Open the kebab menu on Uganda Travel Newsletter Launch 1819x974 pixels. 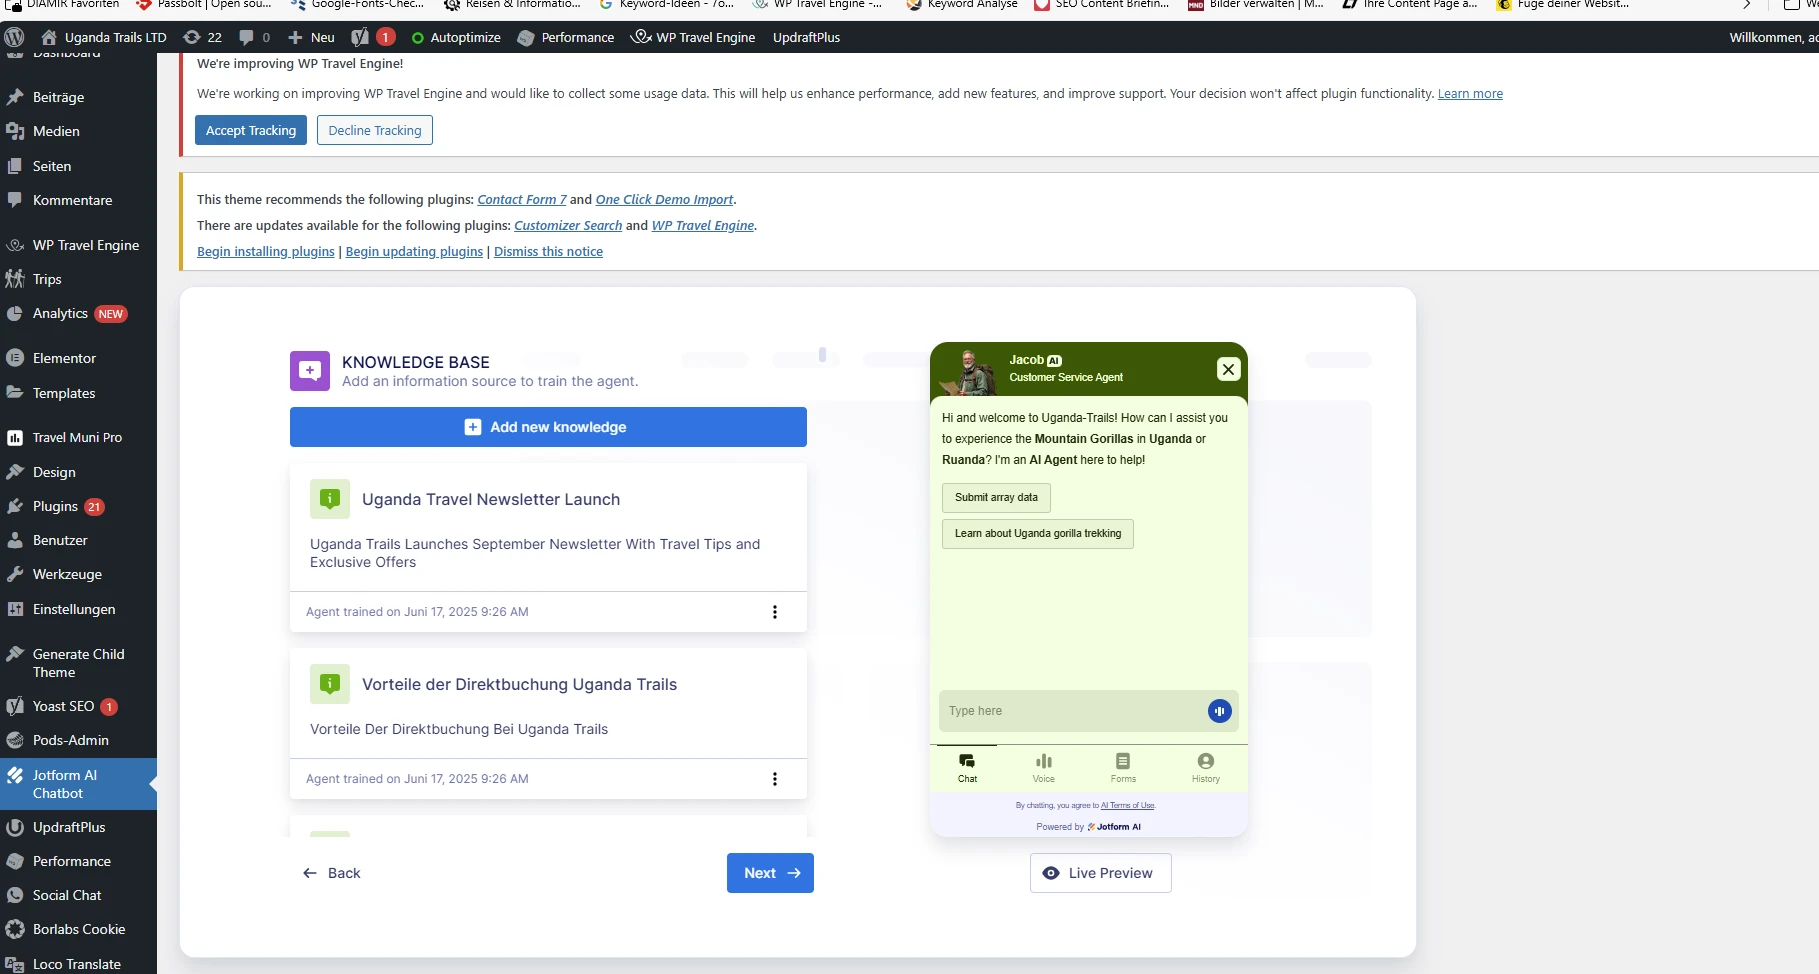click(775, 612)
